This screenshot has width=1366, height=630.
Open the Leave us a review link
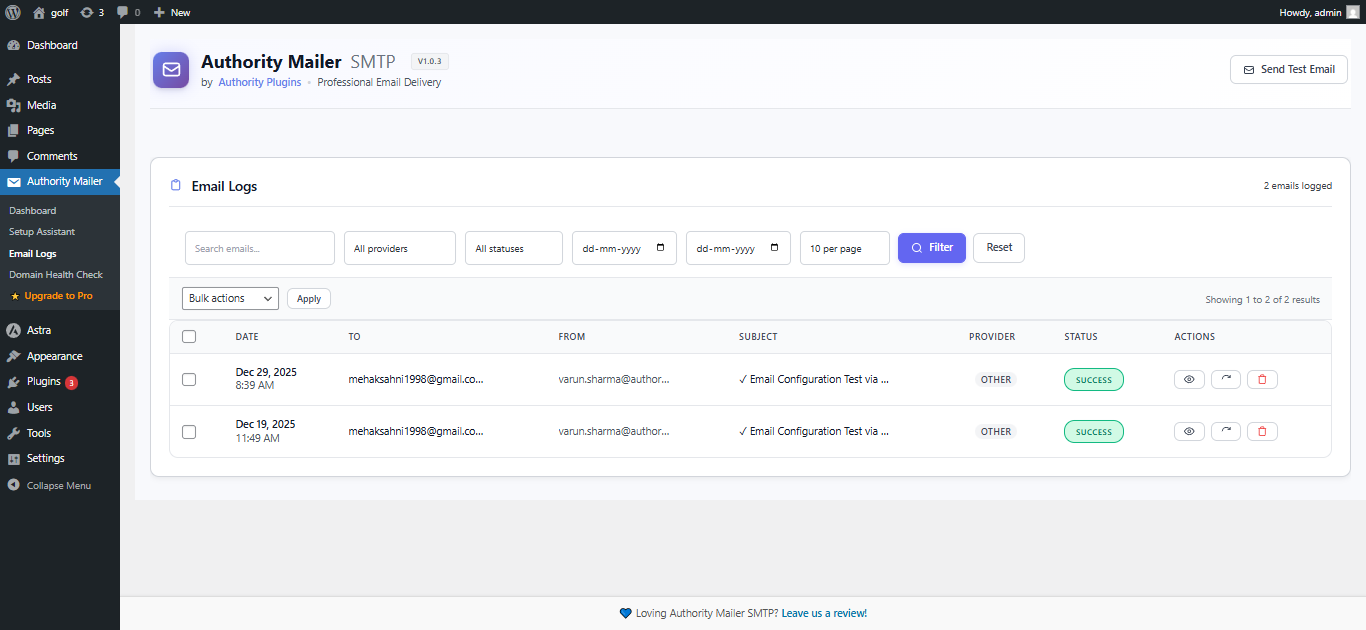[x=824, y=612]
